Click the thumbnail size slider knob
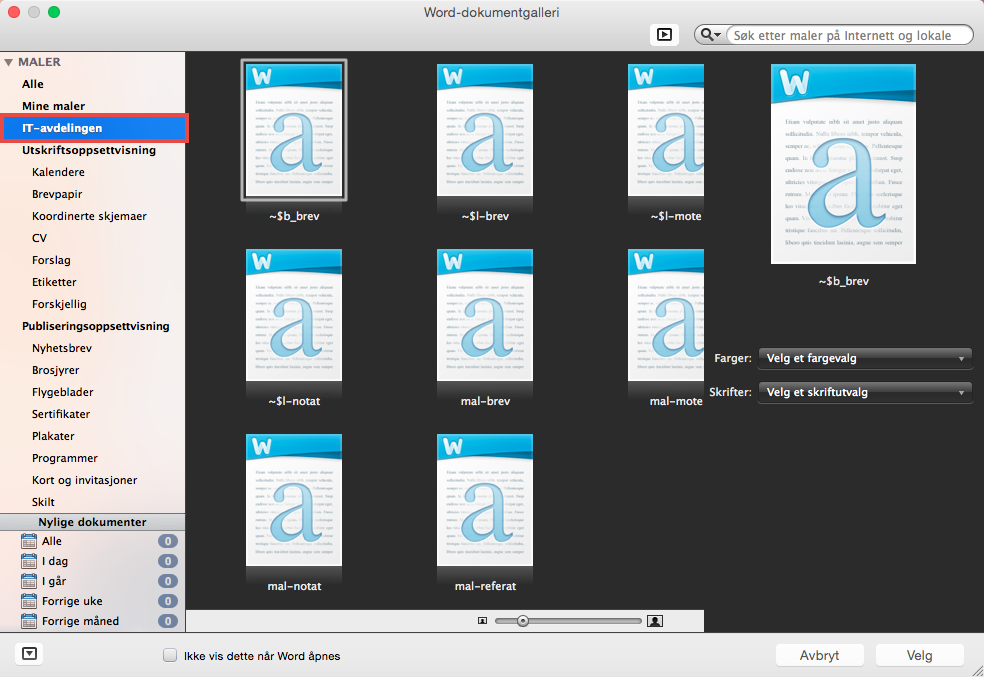The image size is (984, 677). (523, 621)
